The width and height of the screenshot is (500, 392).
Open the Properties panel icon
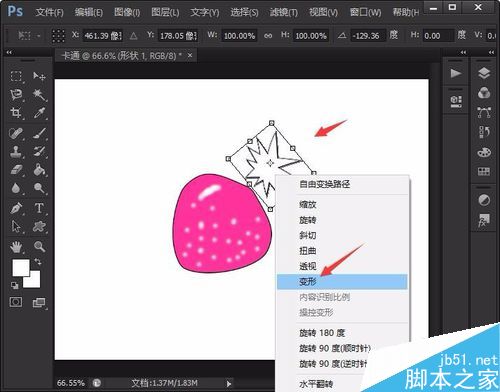[x=456, y=101]
